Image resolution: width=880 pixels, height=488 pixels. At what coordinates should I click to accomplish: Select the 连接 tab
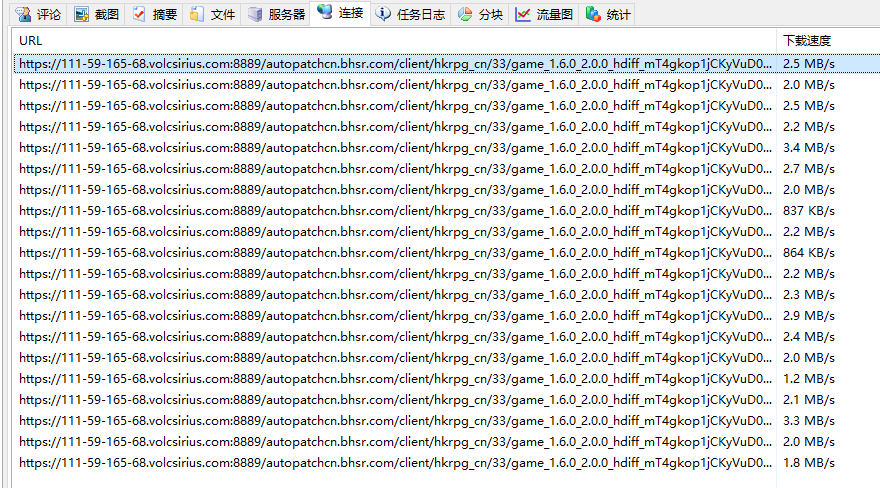(340, 13)
